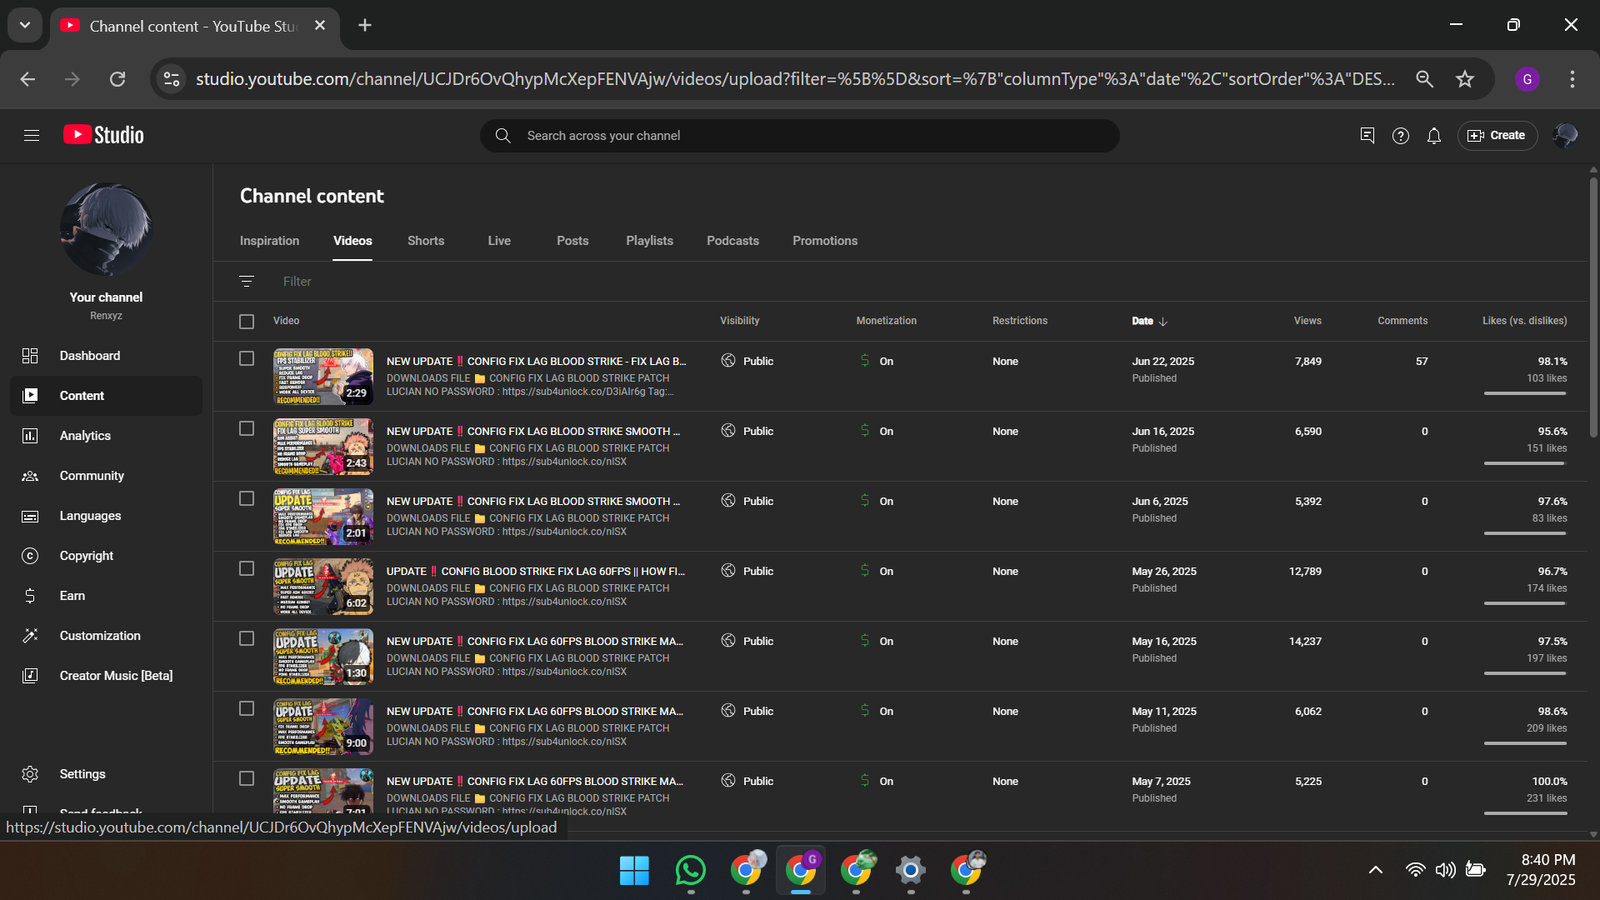View site information icon in address bar

172,79
